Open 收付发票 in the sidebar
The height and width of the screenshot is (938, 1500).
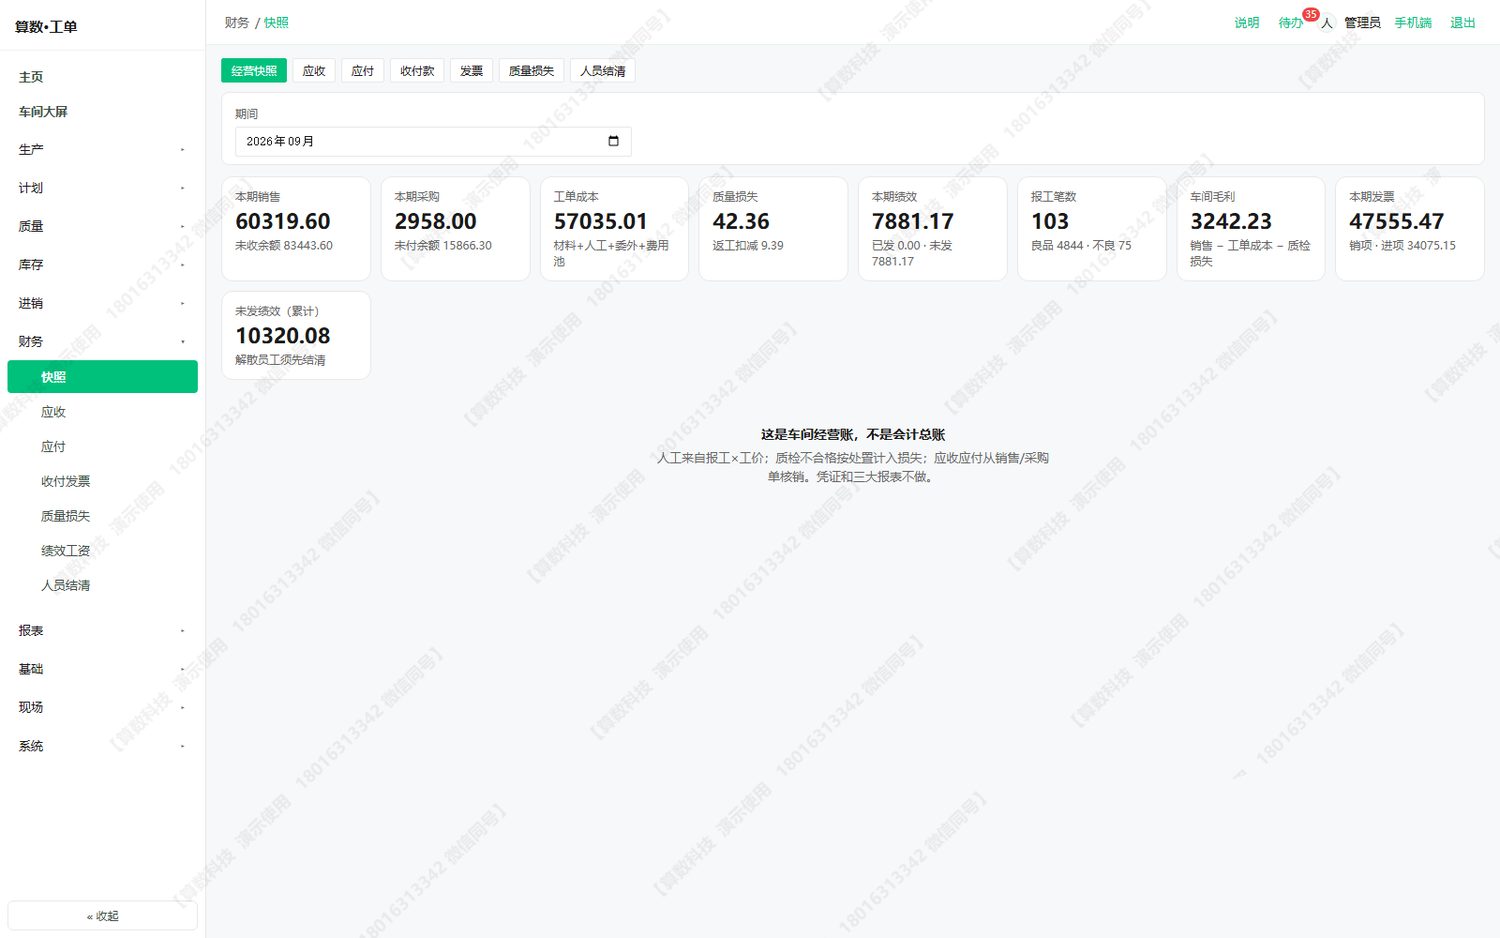tap(102, 482)
